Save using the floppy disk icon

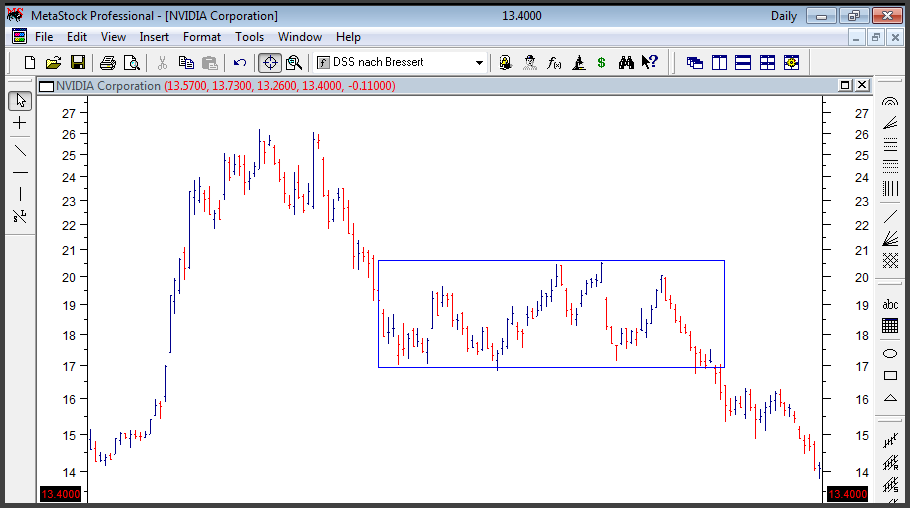[x=78, y=62]
